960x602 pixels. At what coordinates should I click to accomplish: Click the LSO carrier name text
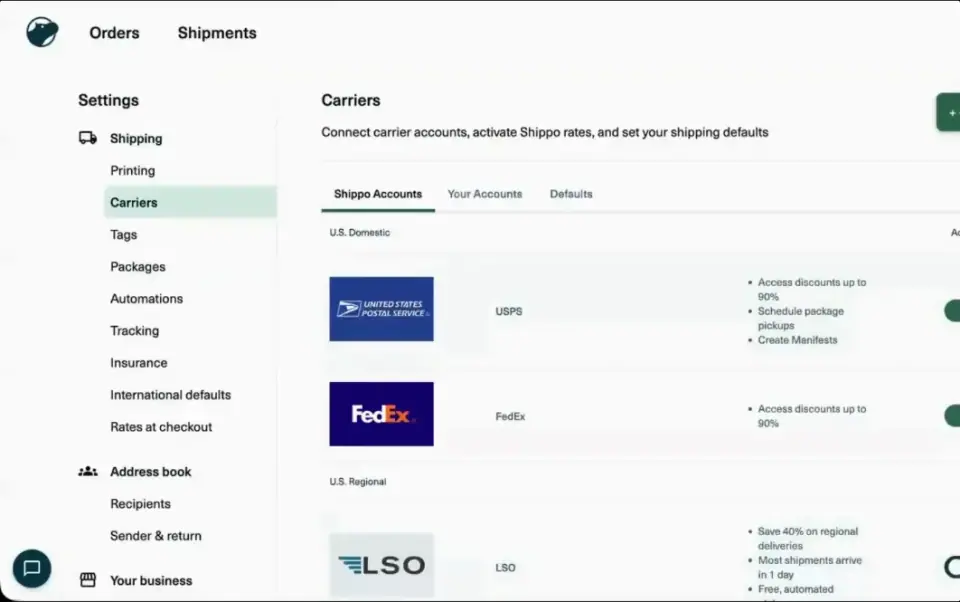[x=505, y=568]
